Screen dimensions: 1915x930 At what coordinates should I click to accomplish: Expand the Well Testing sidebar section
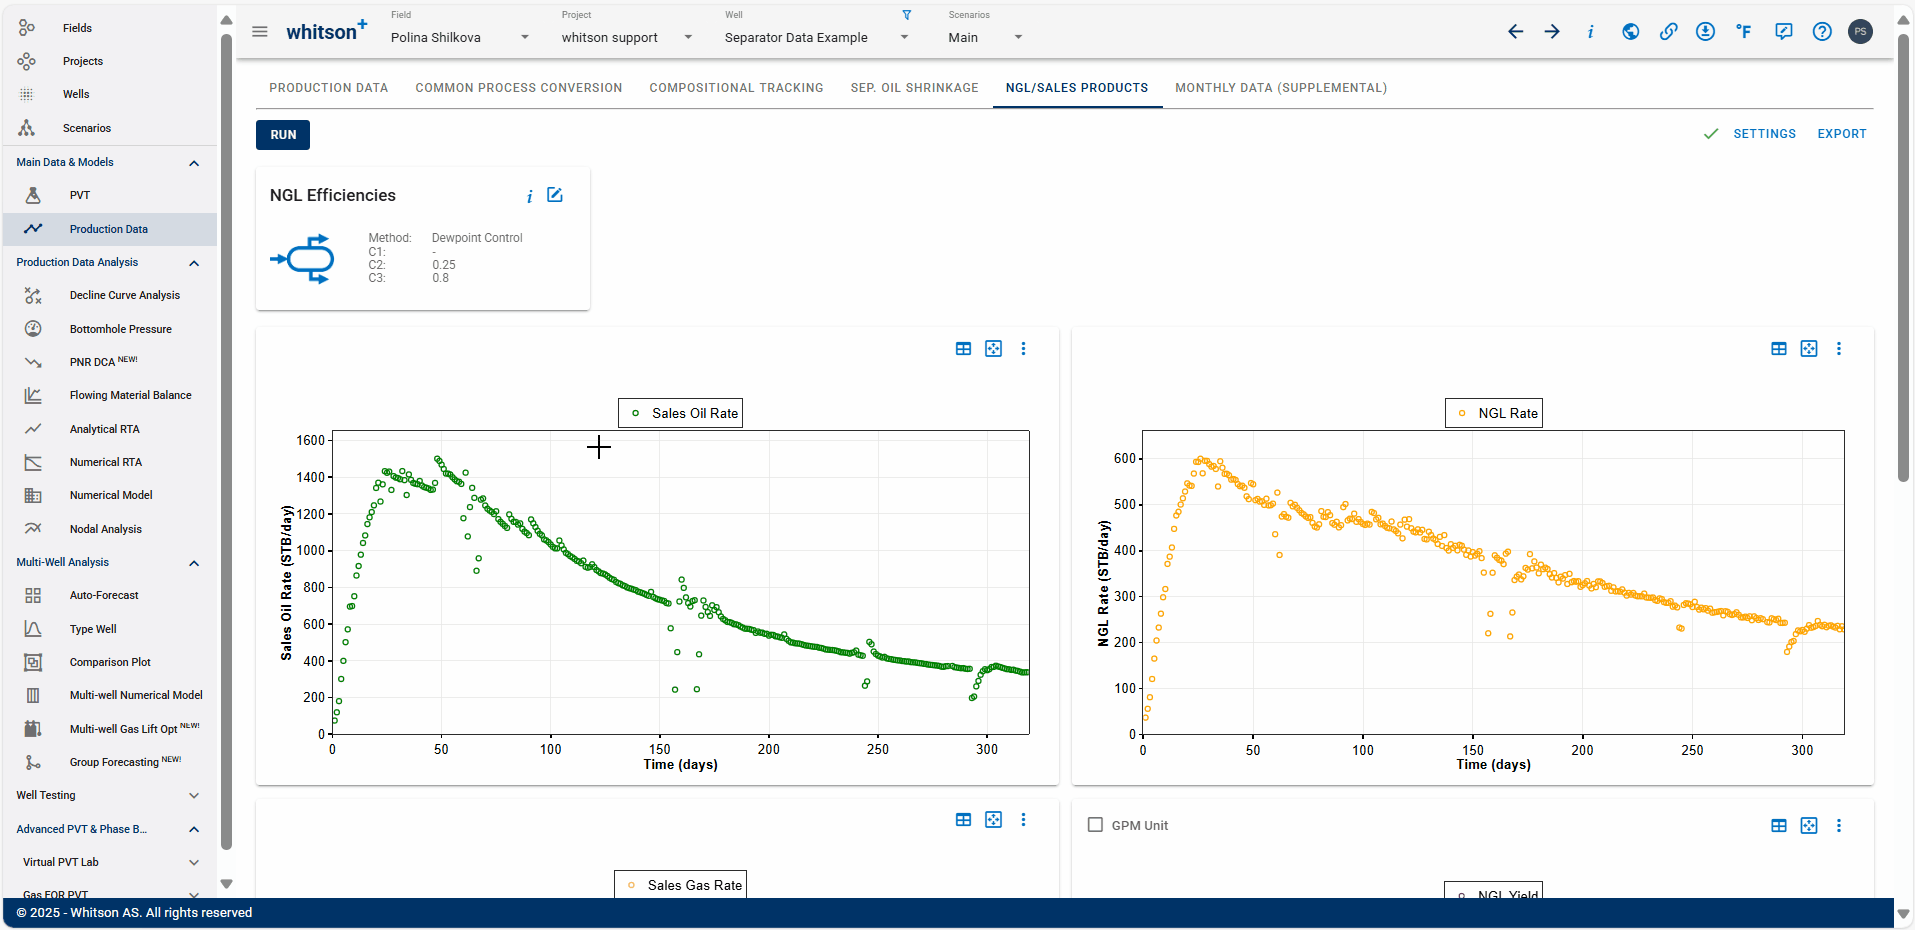[108, 795]
